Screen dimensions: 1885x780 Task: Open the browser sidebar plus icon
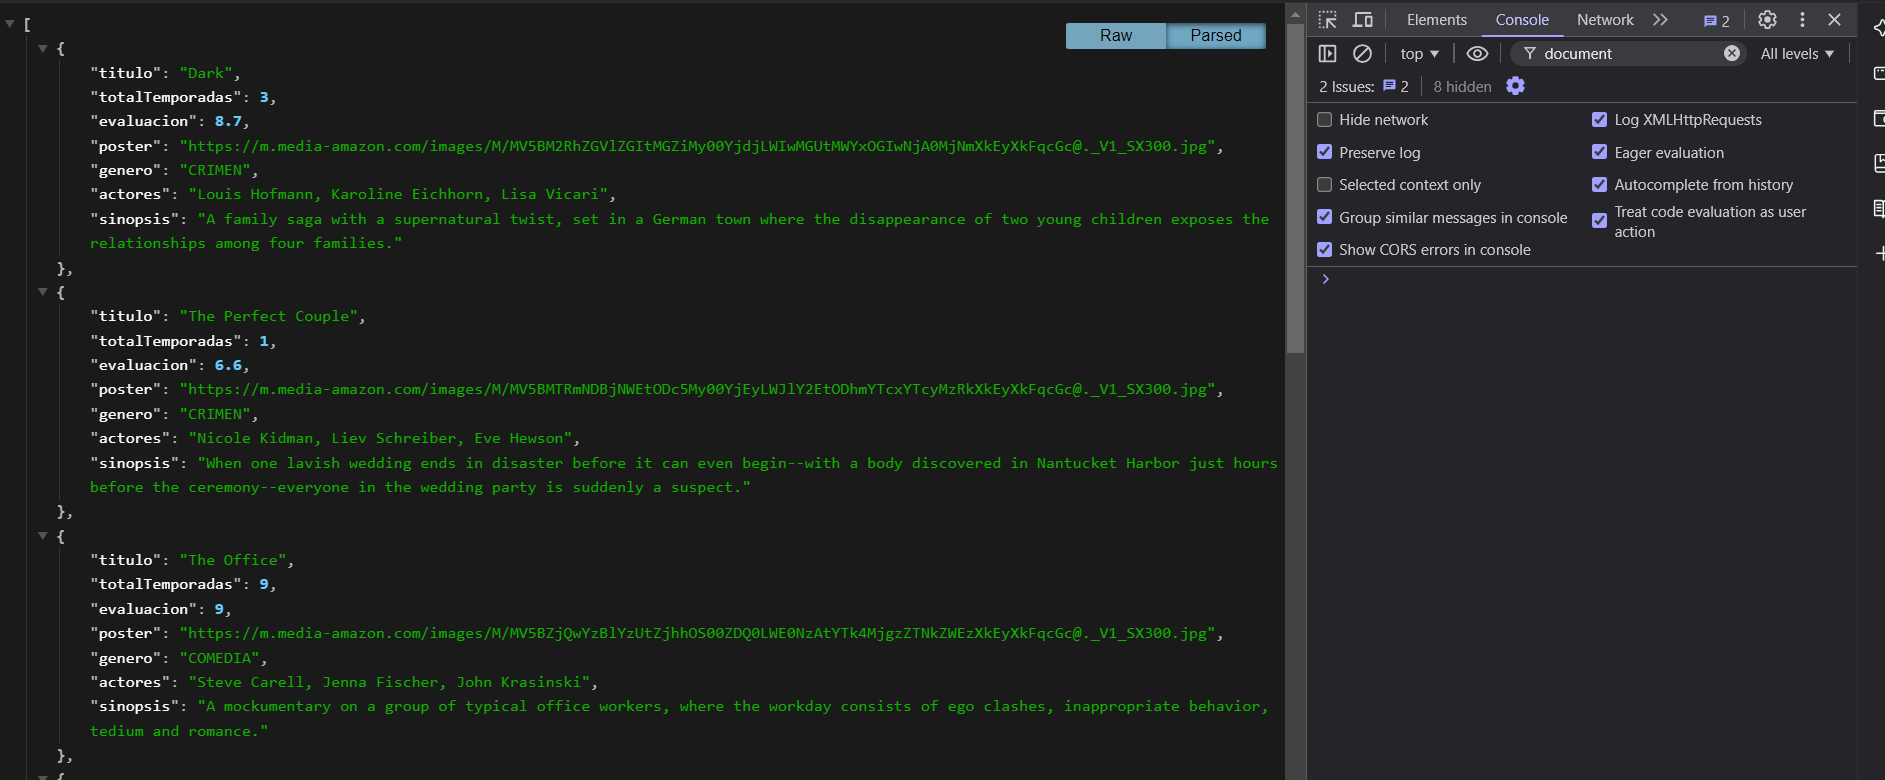[x=1879, y=253]
